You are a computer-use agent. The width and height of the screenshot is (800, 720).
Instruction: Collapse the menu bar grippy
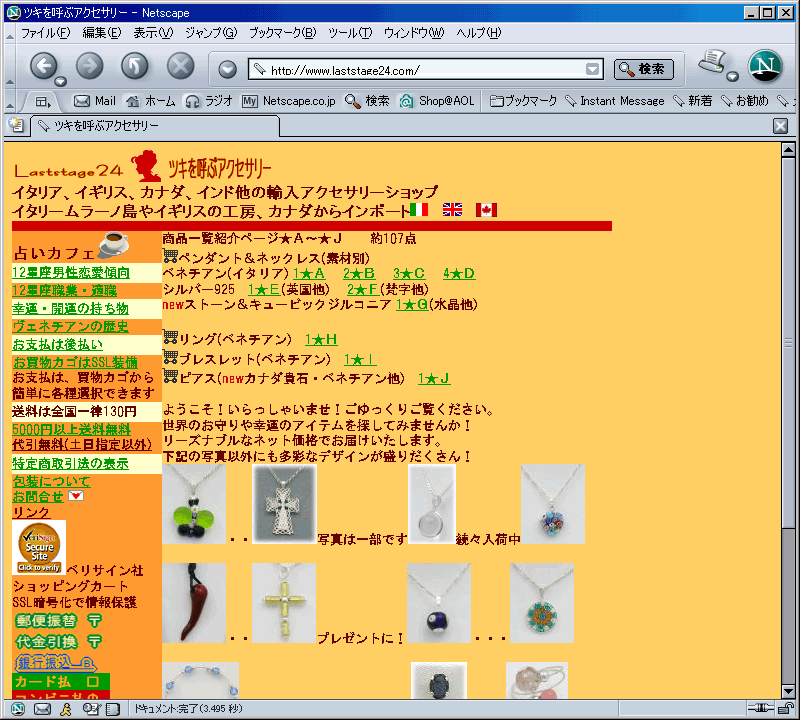coord(10,34)
